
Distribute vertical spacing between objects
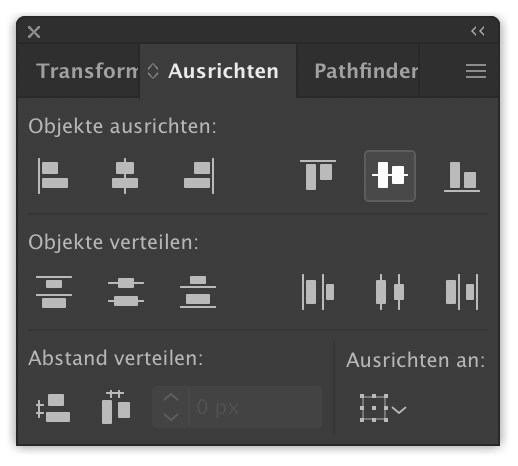pos(53,408)
